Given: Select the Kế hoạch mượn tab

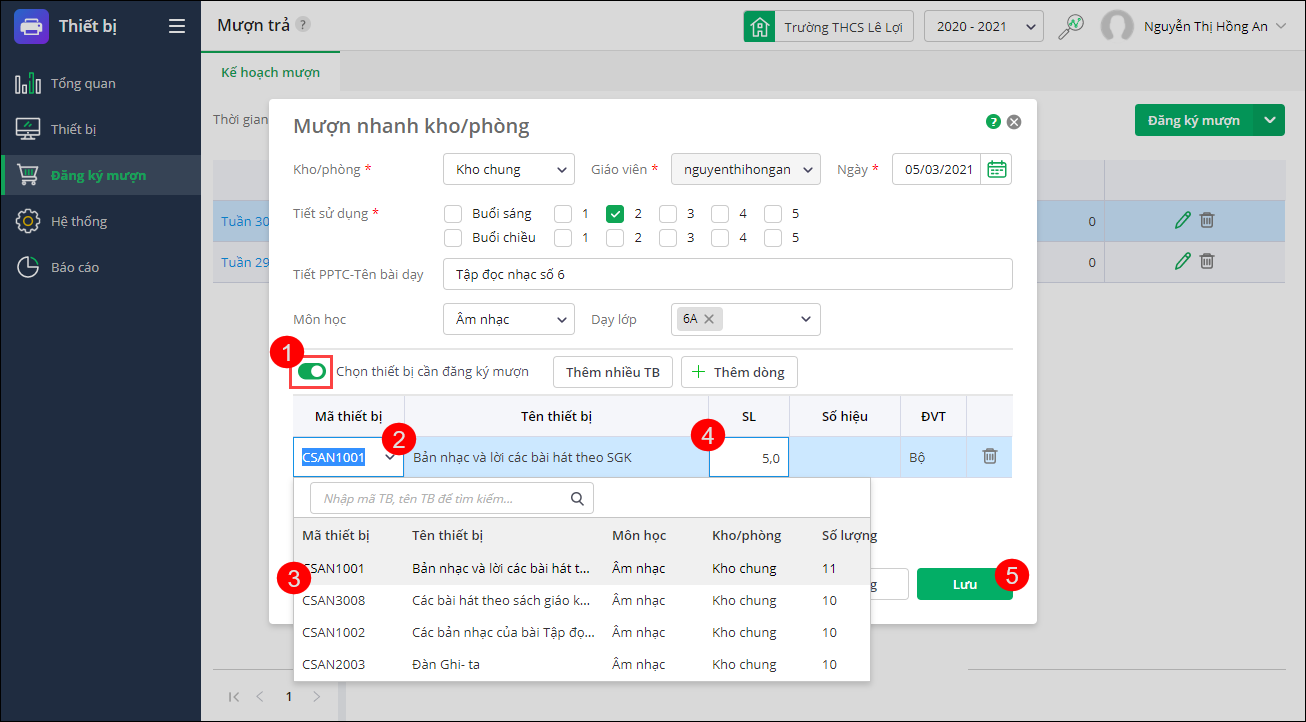Looking at the screenshot, I should 270,73.
